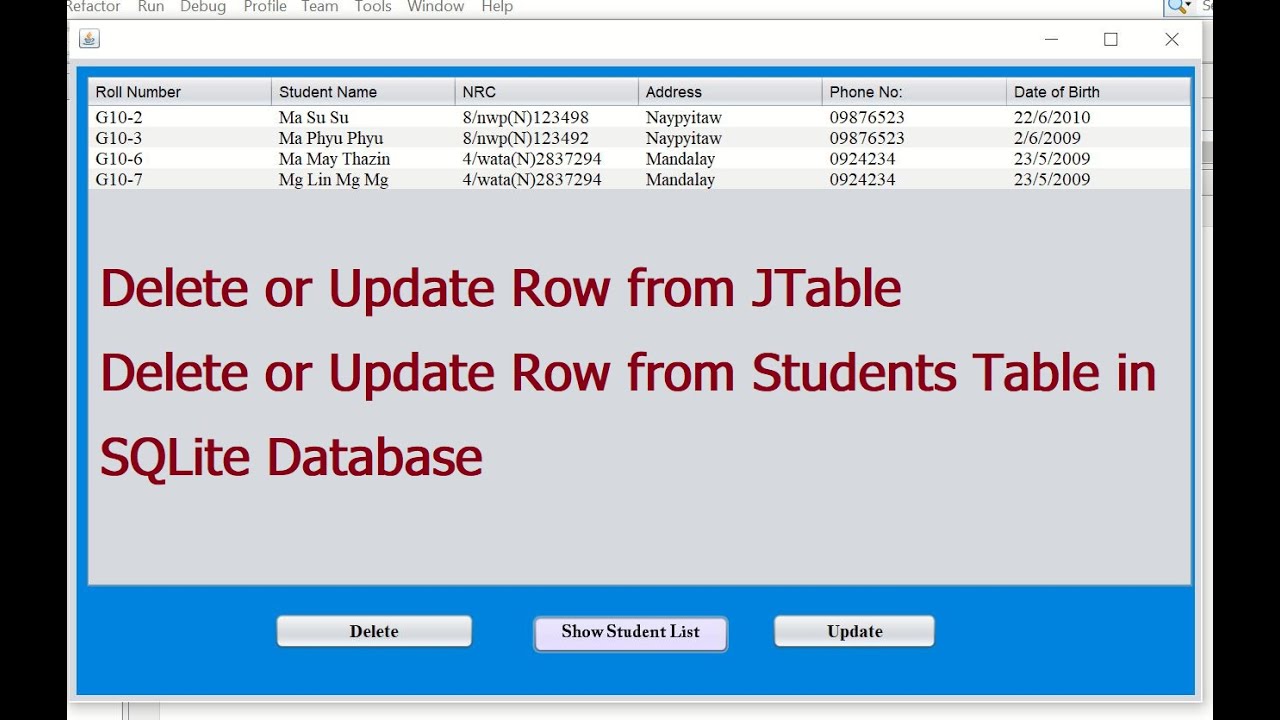Click the birth date 22/6/2010

pyautogui.click(x=1098, y=117)
